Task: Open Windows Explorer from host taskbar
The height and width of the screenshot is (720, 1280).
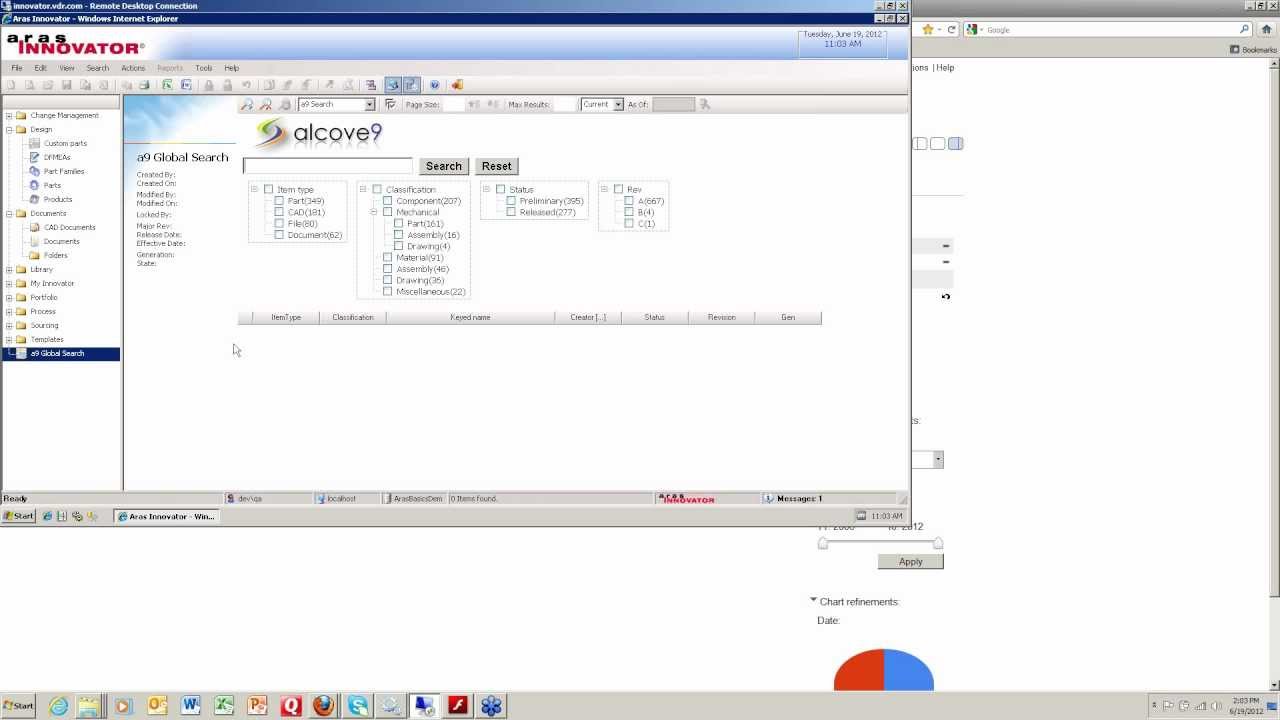Action: 90,706
